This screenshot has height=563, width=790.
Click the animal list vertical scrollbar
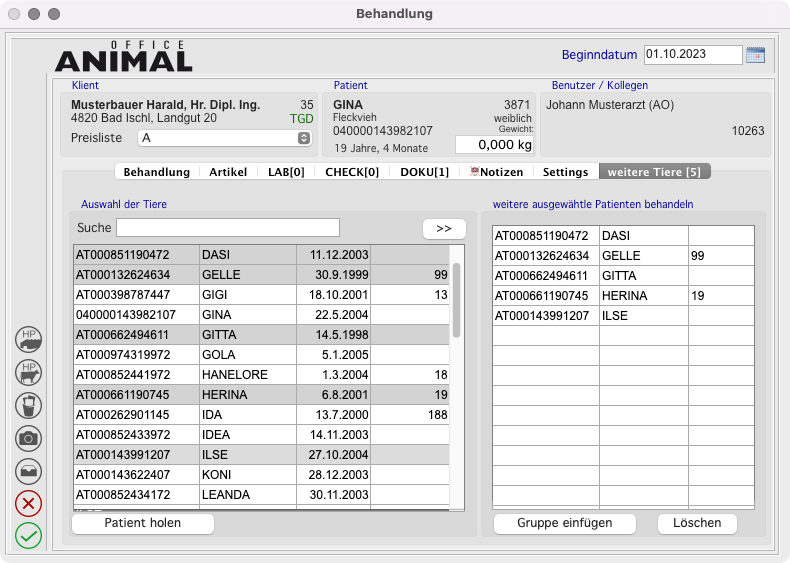[457, 300]
